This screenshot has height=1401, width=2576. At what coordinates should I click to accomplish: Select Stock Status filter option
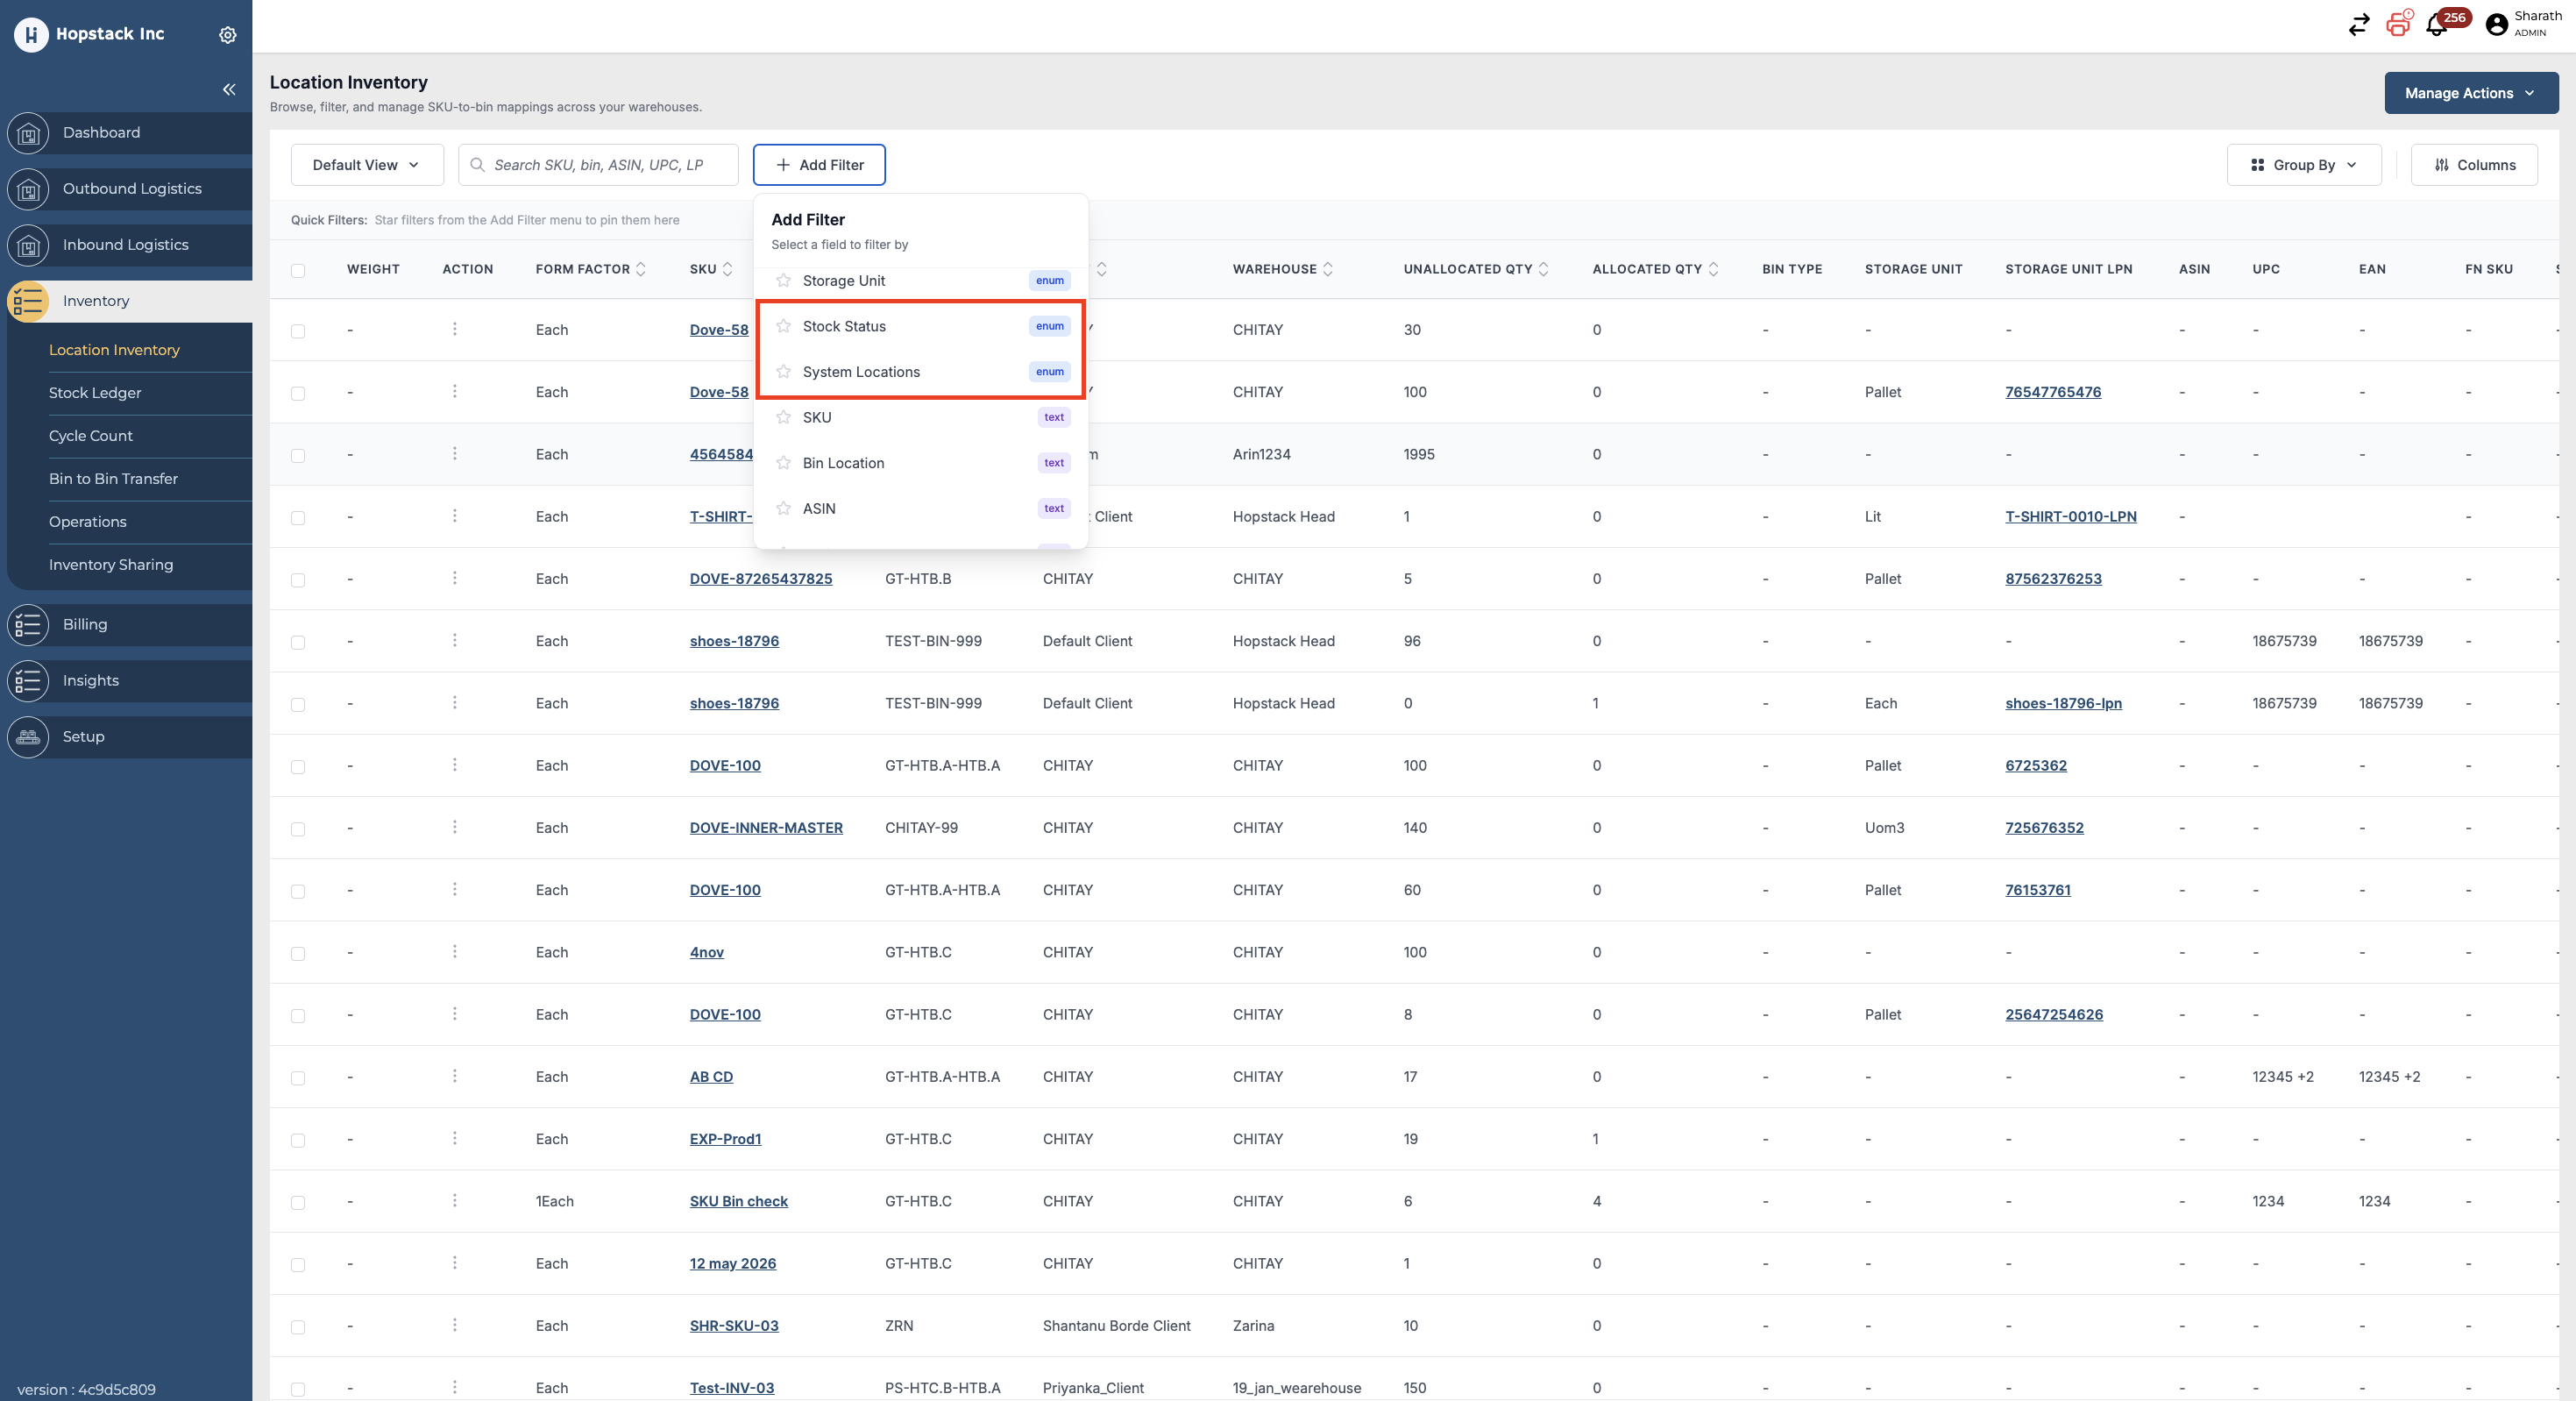pos(921,326)
